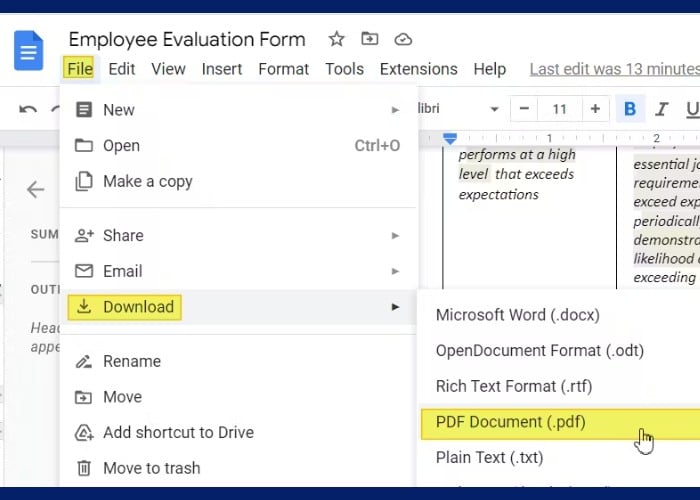Click the Undo arrow in toolbar
700x500 pixels.
[28, 109]
